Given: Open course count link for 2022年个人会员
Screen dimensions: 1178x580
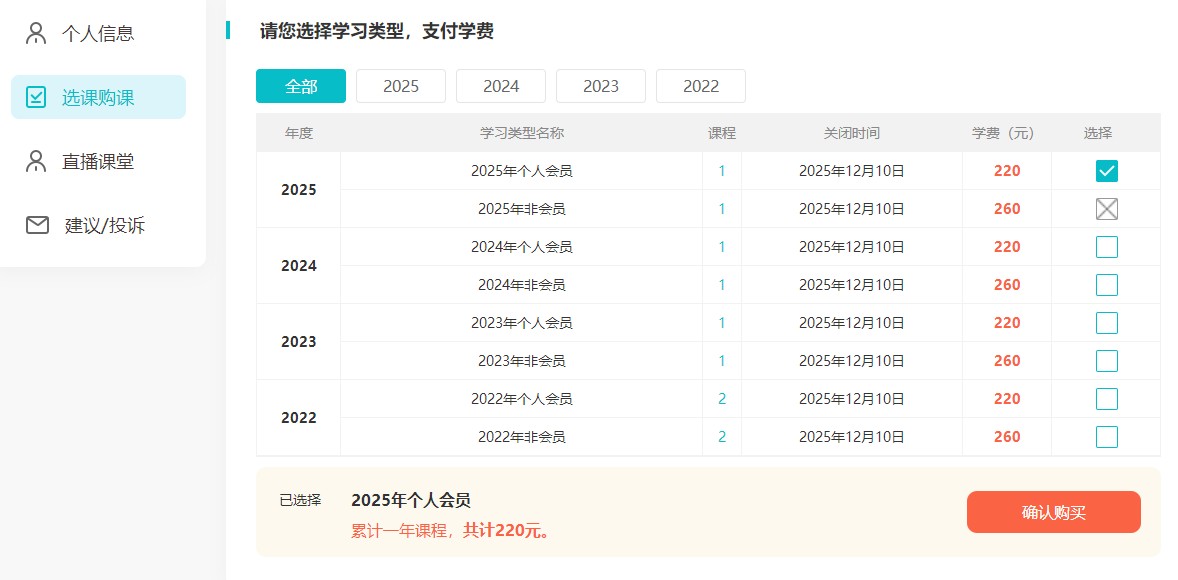Looking at the screenshot, I should [x=722, y=399].
